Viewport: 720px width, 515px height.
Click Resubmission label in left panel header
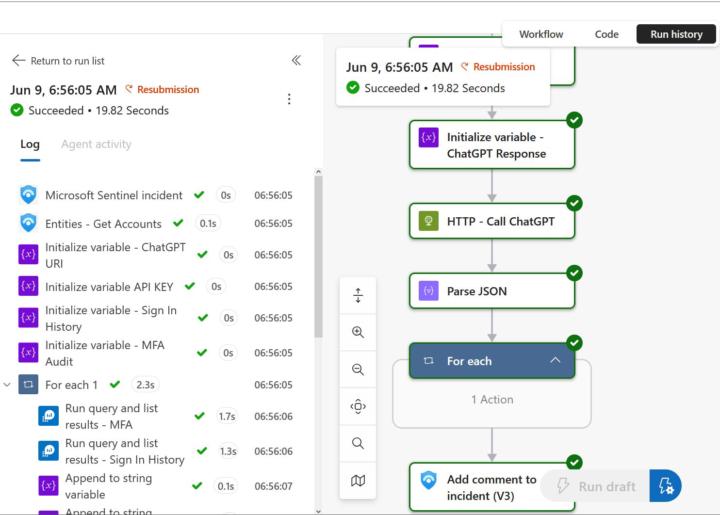pos(168,90)
